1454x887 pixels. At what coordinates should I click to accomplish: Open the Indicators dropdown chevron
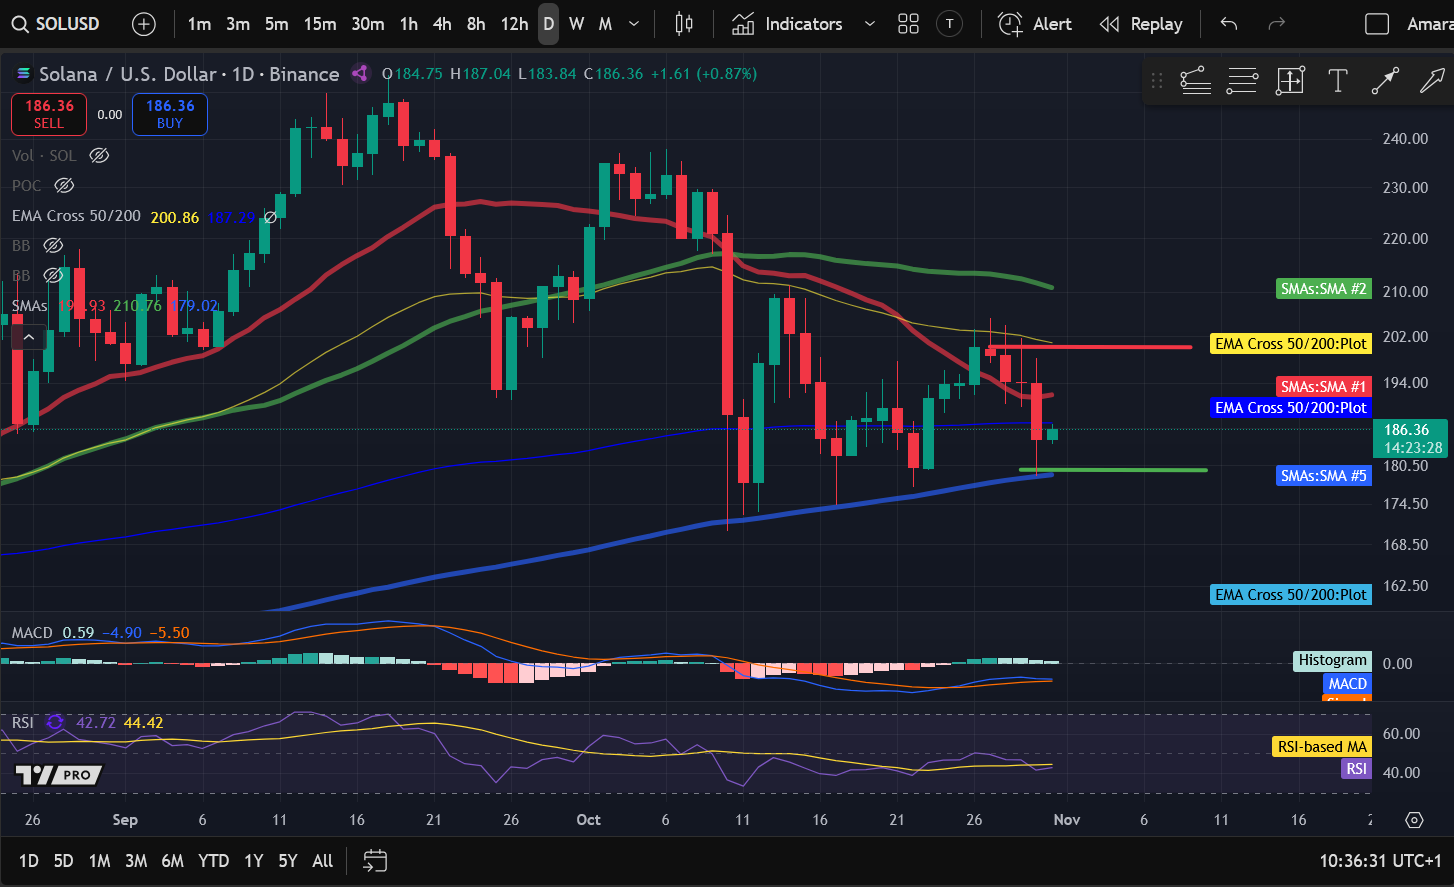[x=868, y=23]
